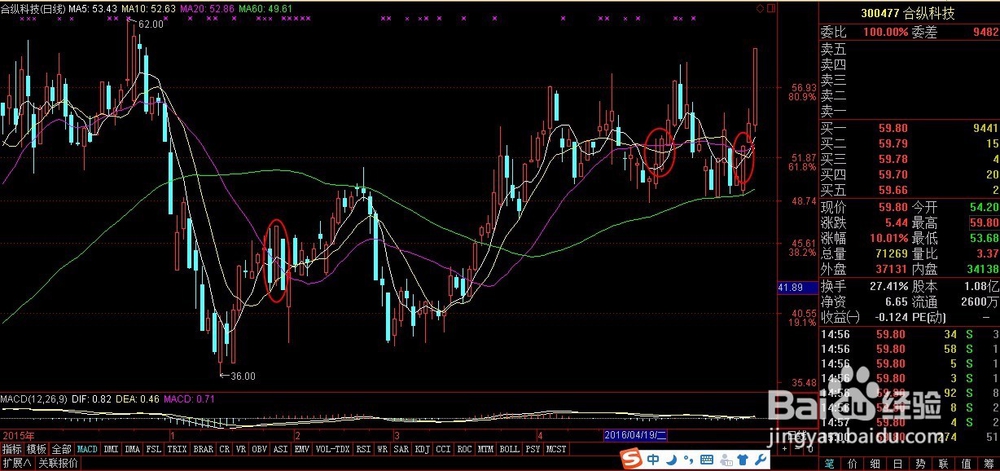This screenshot has height=471, width=1000.
Task: Select the 细 detail tab
Action: 875,464
